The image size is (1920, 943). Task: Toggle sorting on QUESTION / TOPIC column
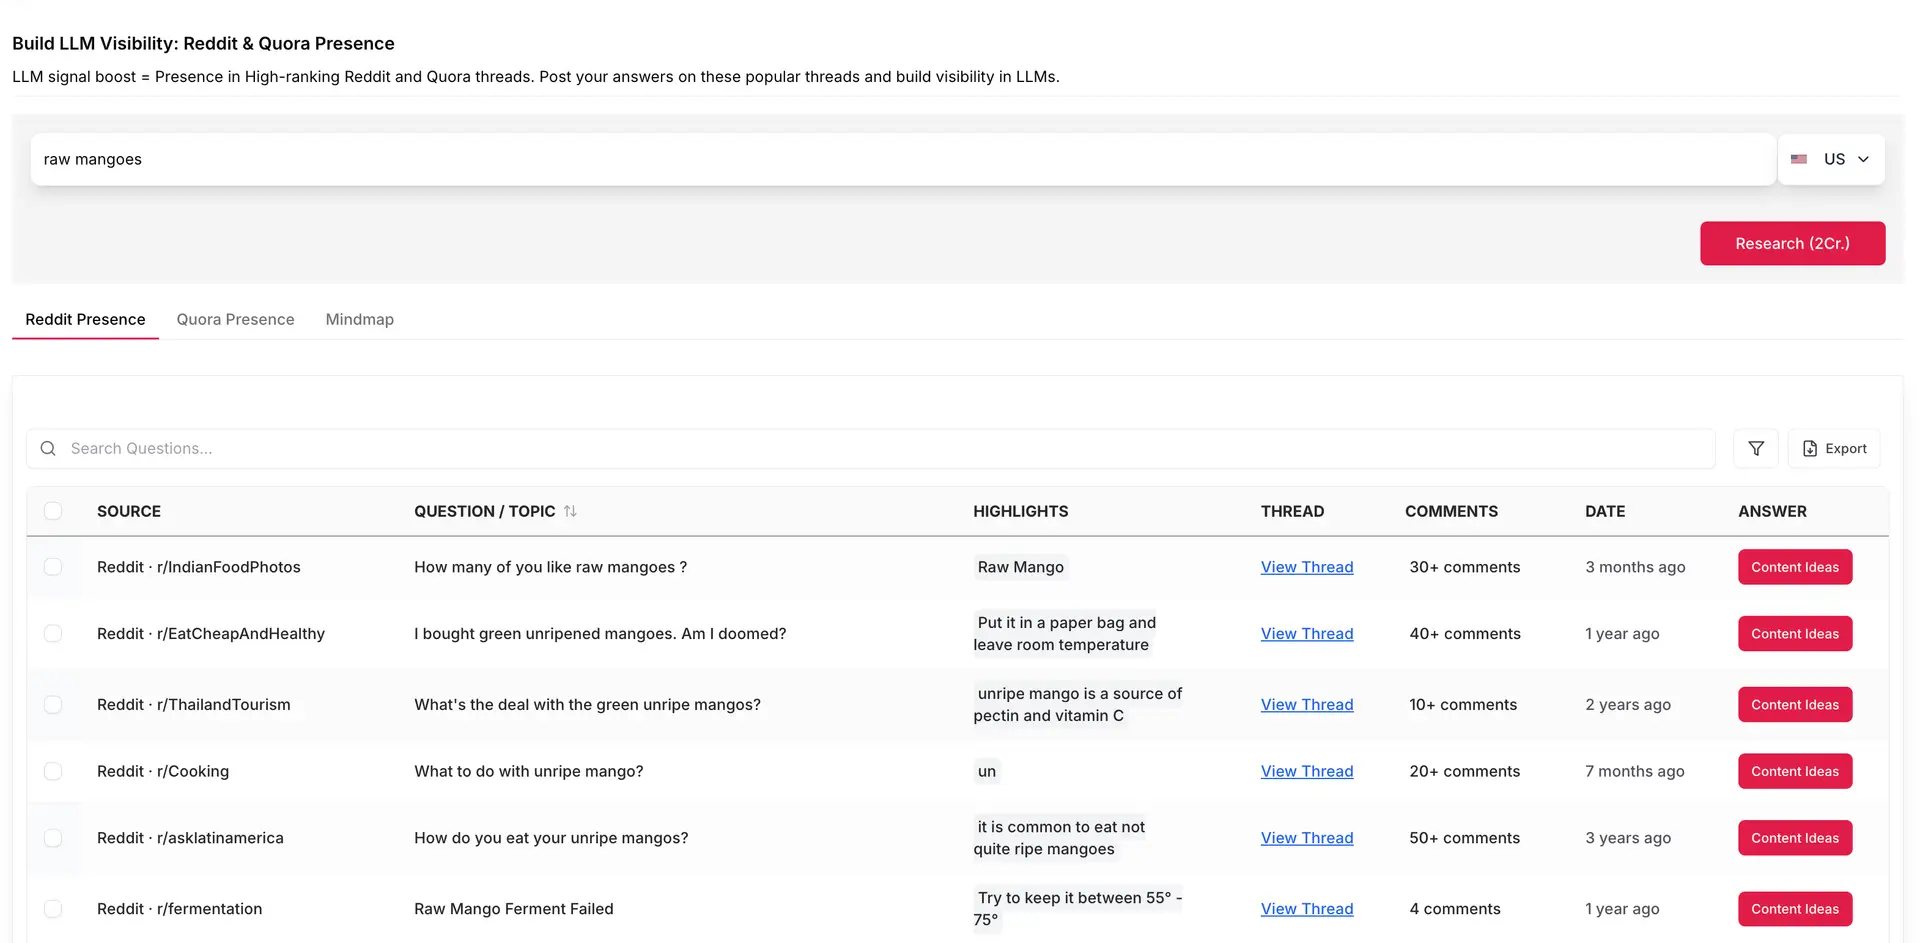click(x=571, y=511)
